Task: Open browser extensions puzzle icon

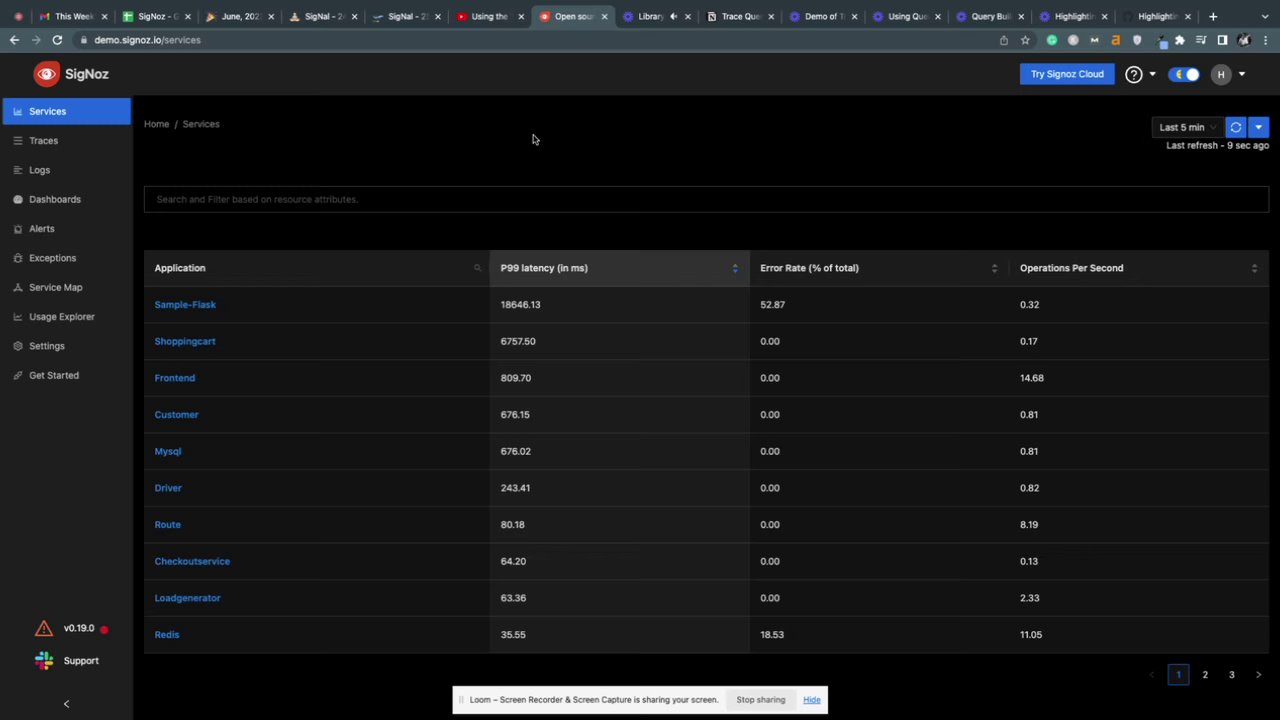Action: coord(1180,40)
